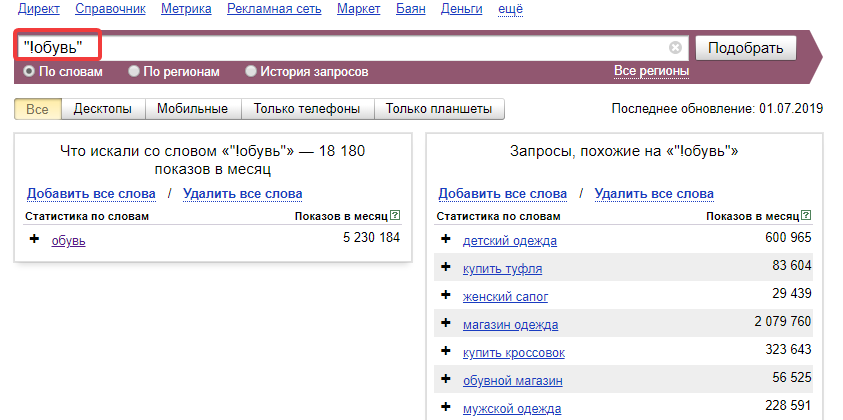The image size is (843, 420).
Task: Open the женский сапог query link
Action: (505, 296)
